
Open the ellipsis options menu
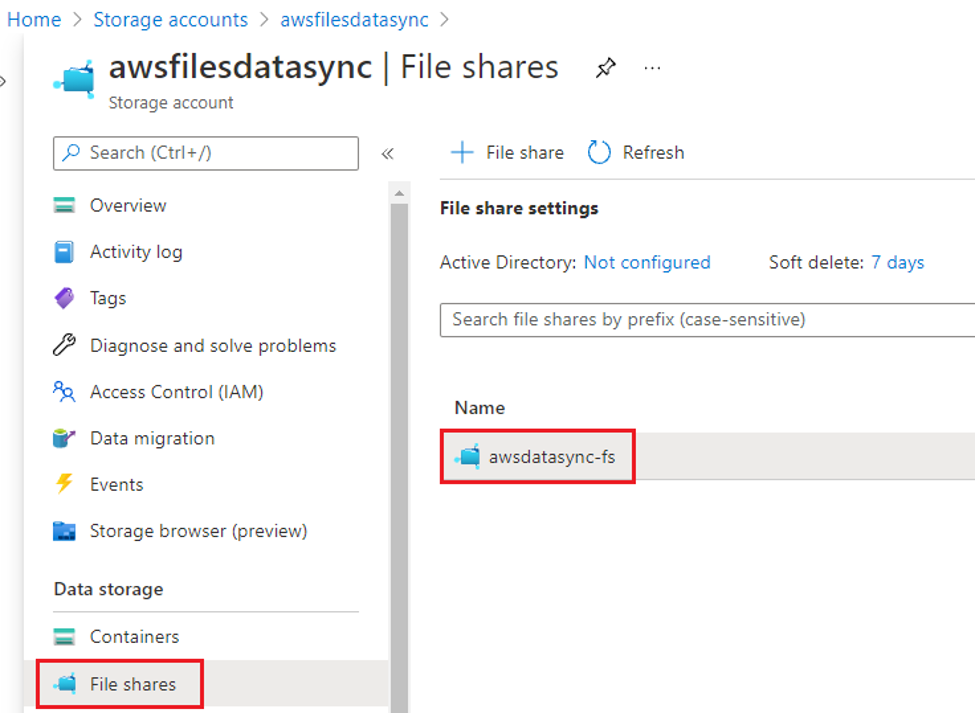click(x=652, y=68)
